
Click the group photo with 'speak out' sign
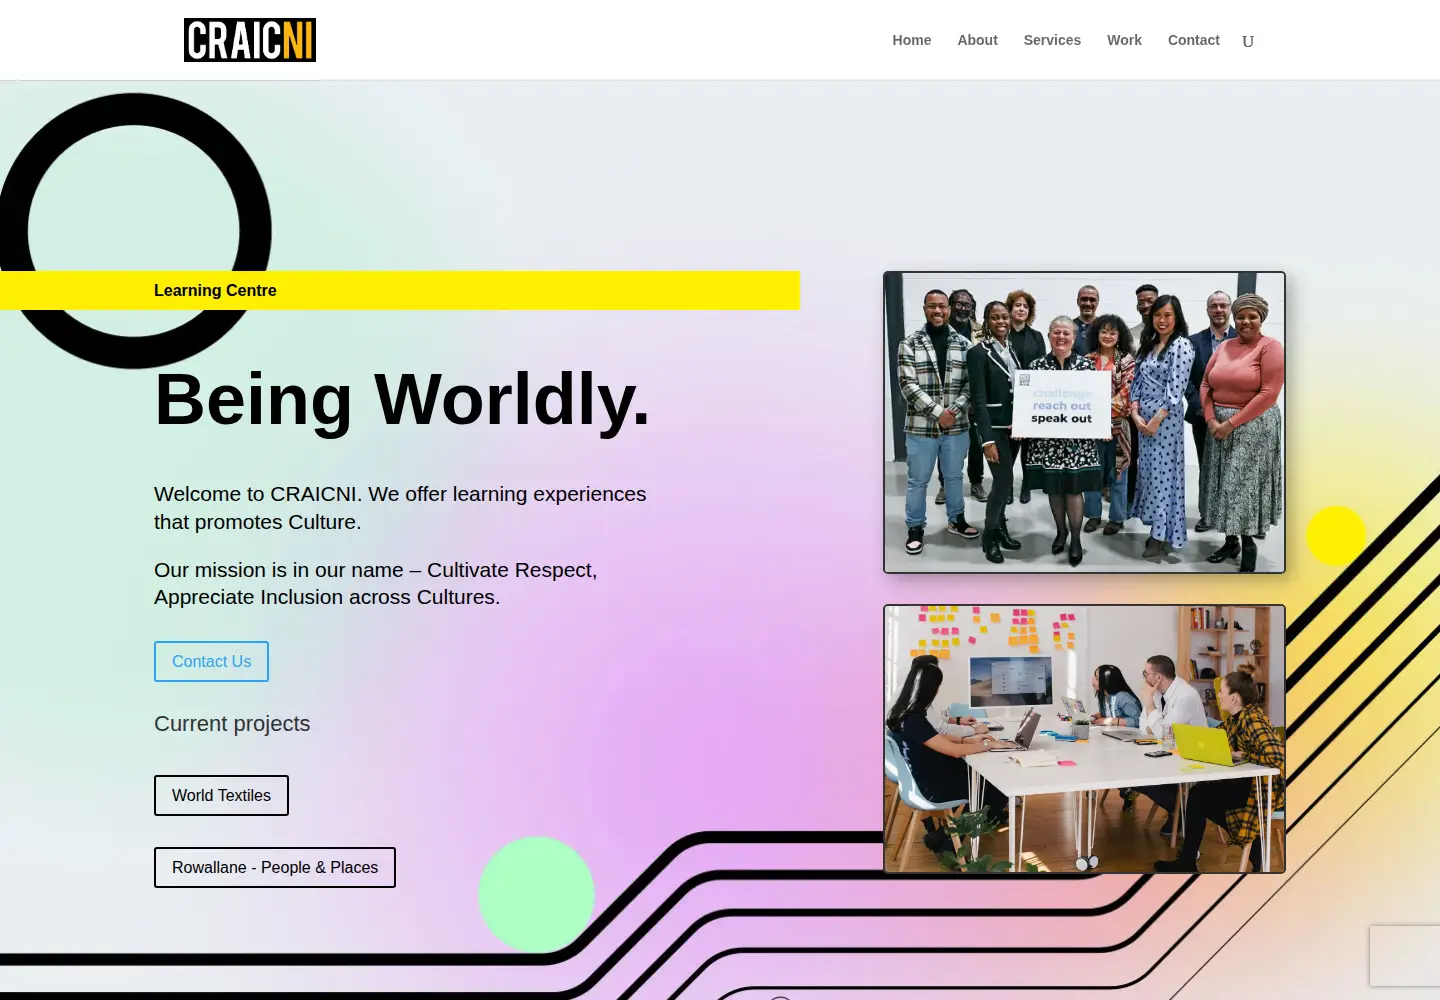(1084, 422)
